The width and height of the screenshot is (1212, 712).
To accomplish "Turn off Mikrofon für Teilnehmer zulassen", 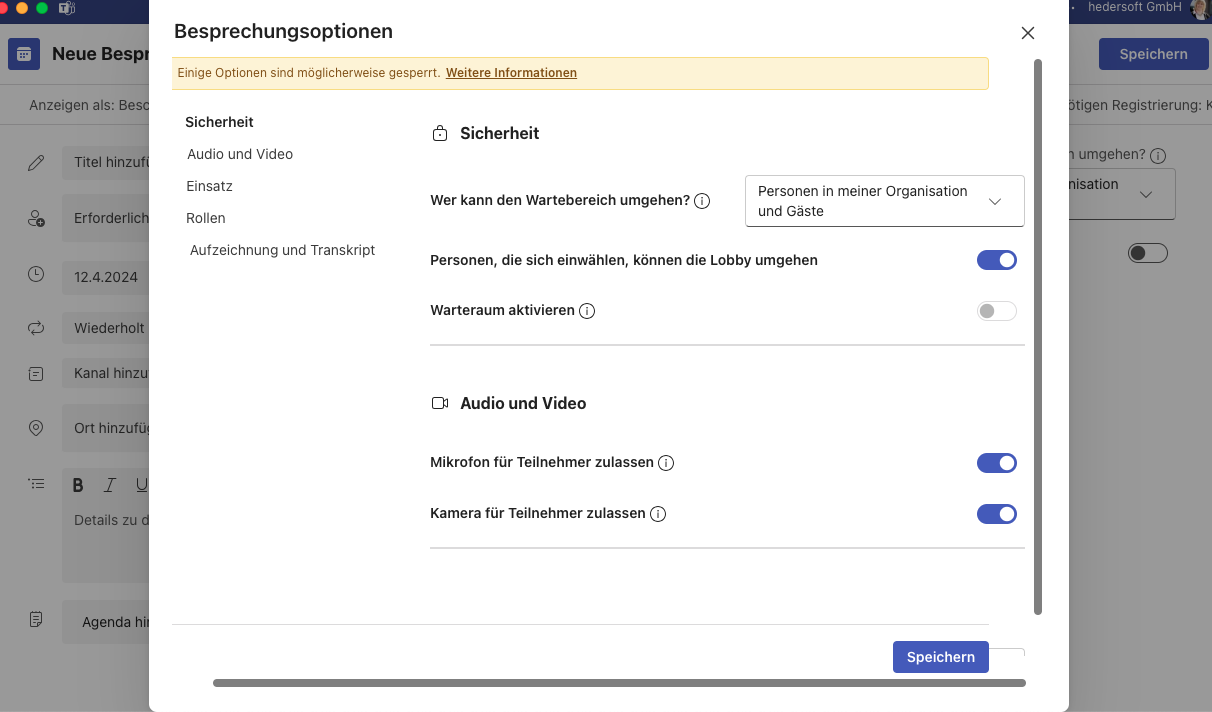I will (x=997, y=463).
